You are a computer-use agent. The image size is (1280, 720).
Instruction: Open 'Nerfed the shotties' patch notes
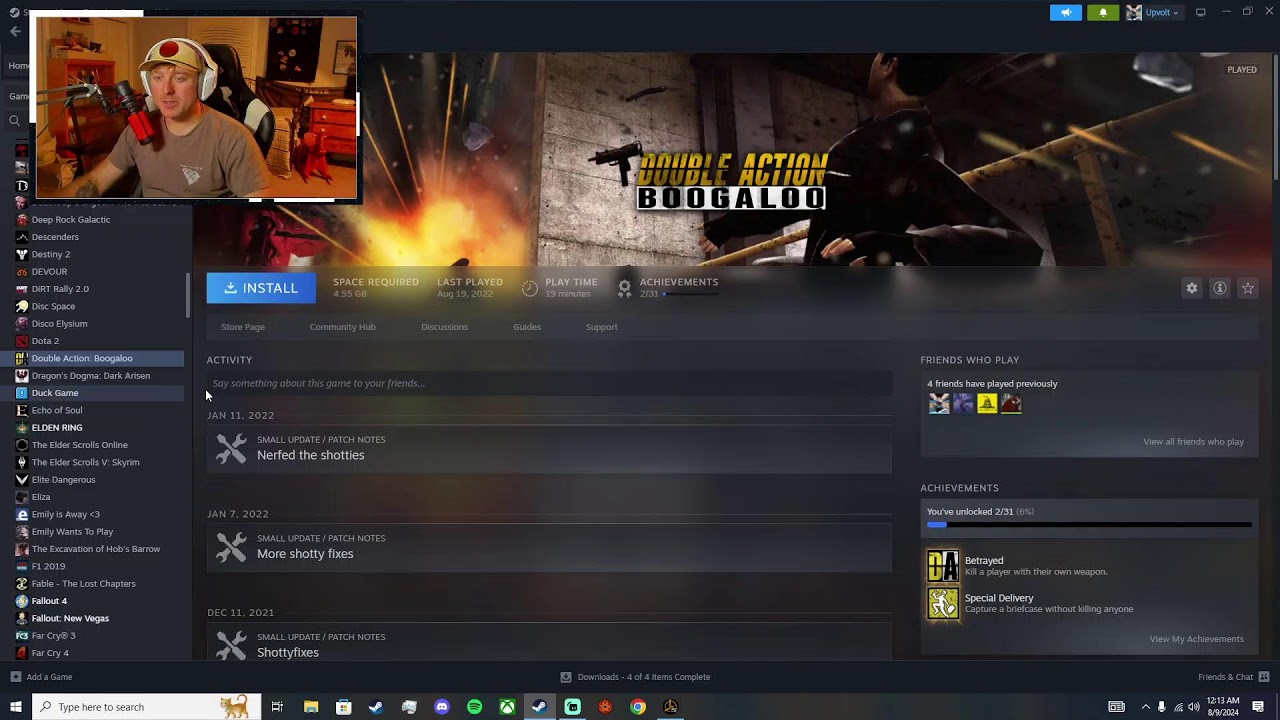pyautogui.click(x=549, y=448)
